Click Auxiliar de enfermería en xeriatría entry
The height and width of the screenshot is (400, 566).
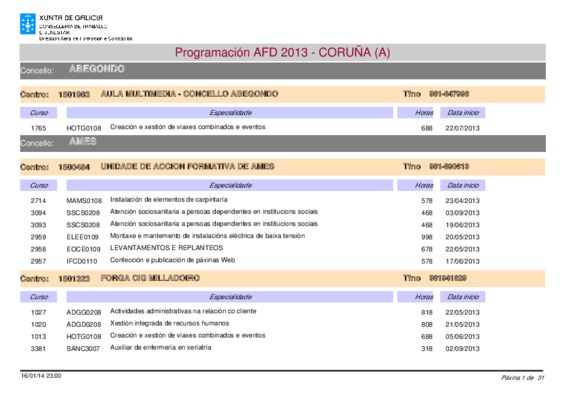pos(161,348)
